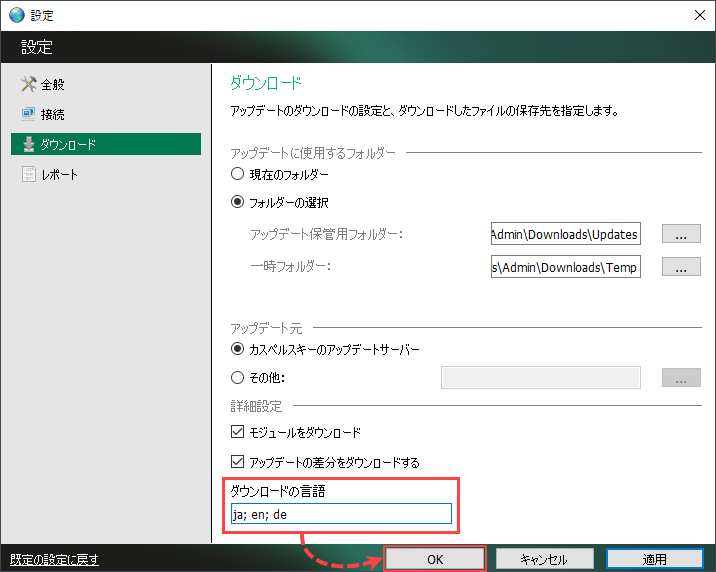The width and height of the screenshot is (716, 572).
Task: Click the アップデート保管用フォルダー path field
Action: 566,234
